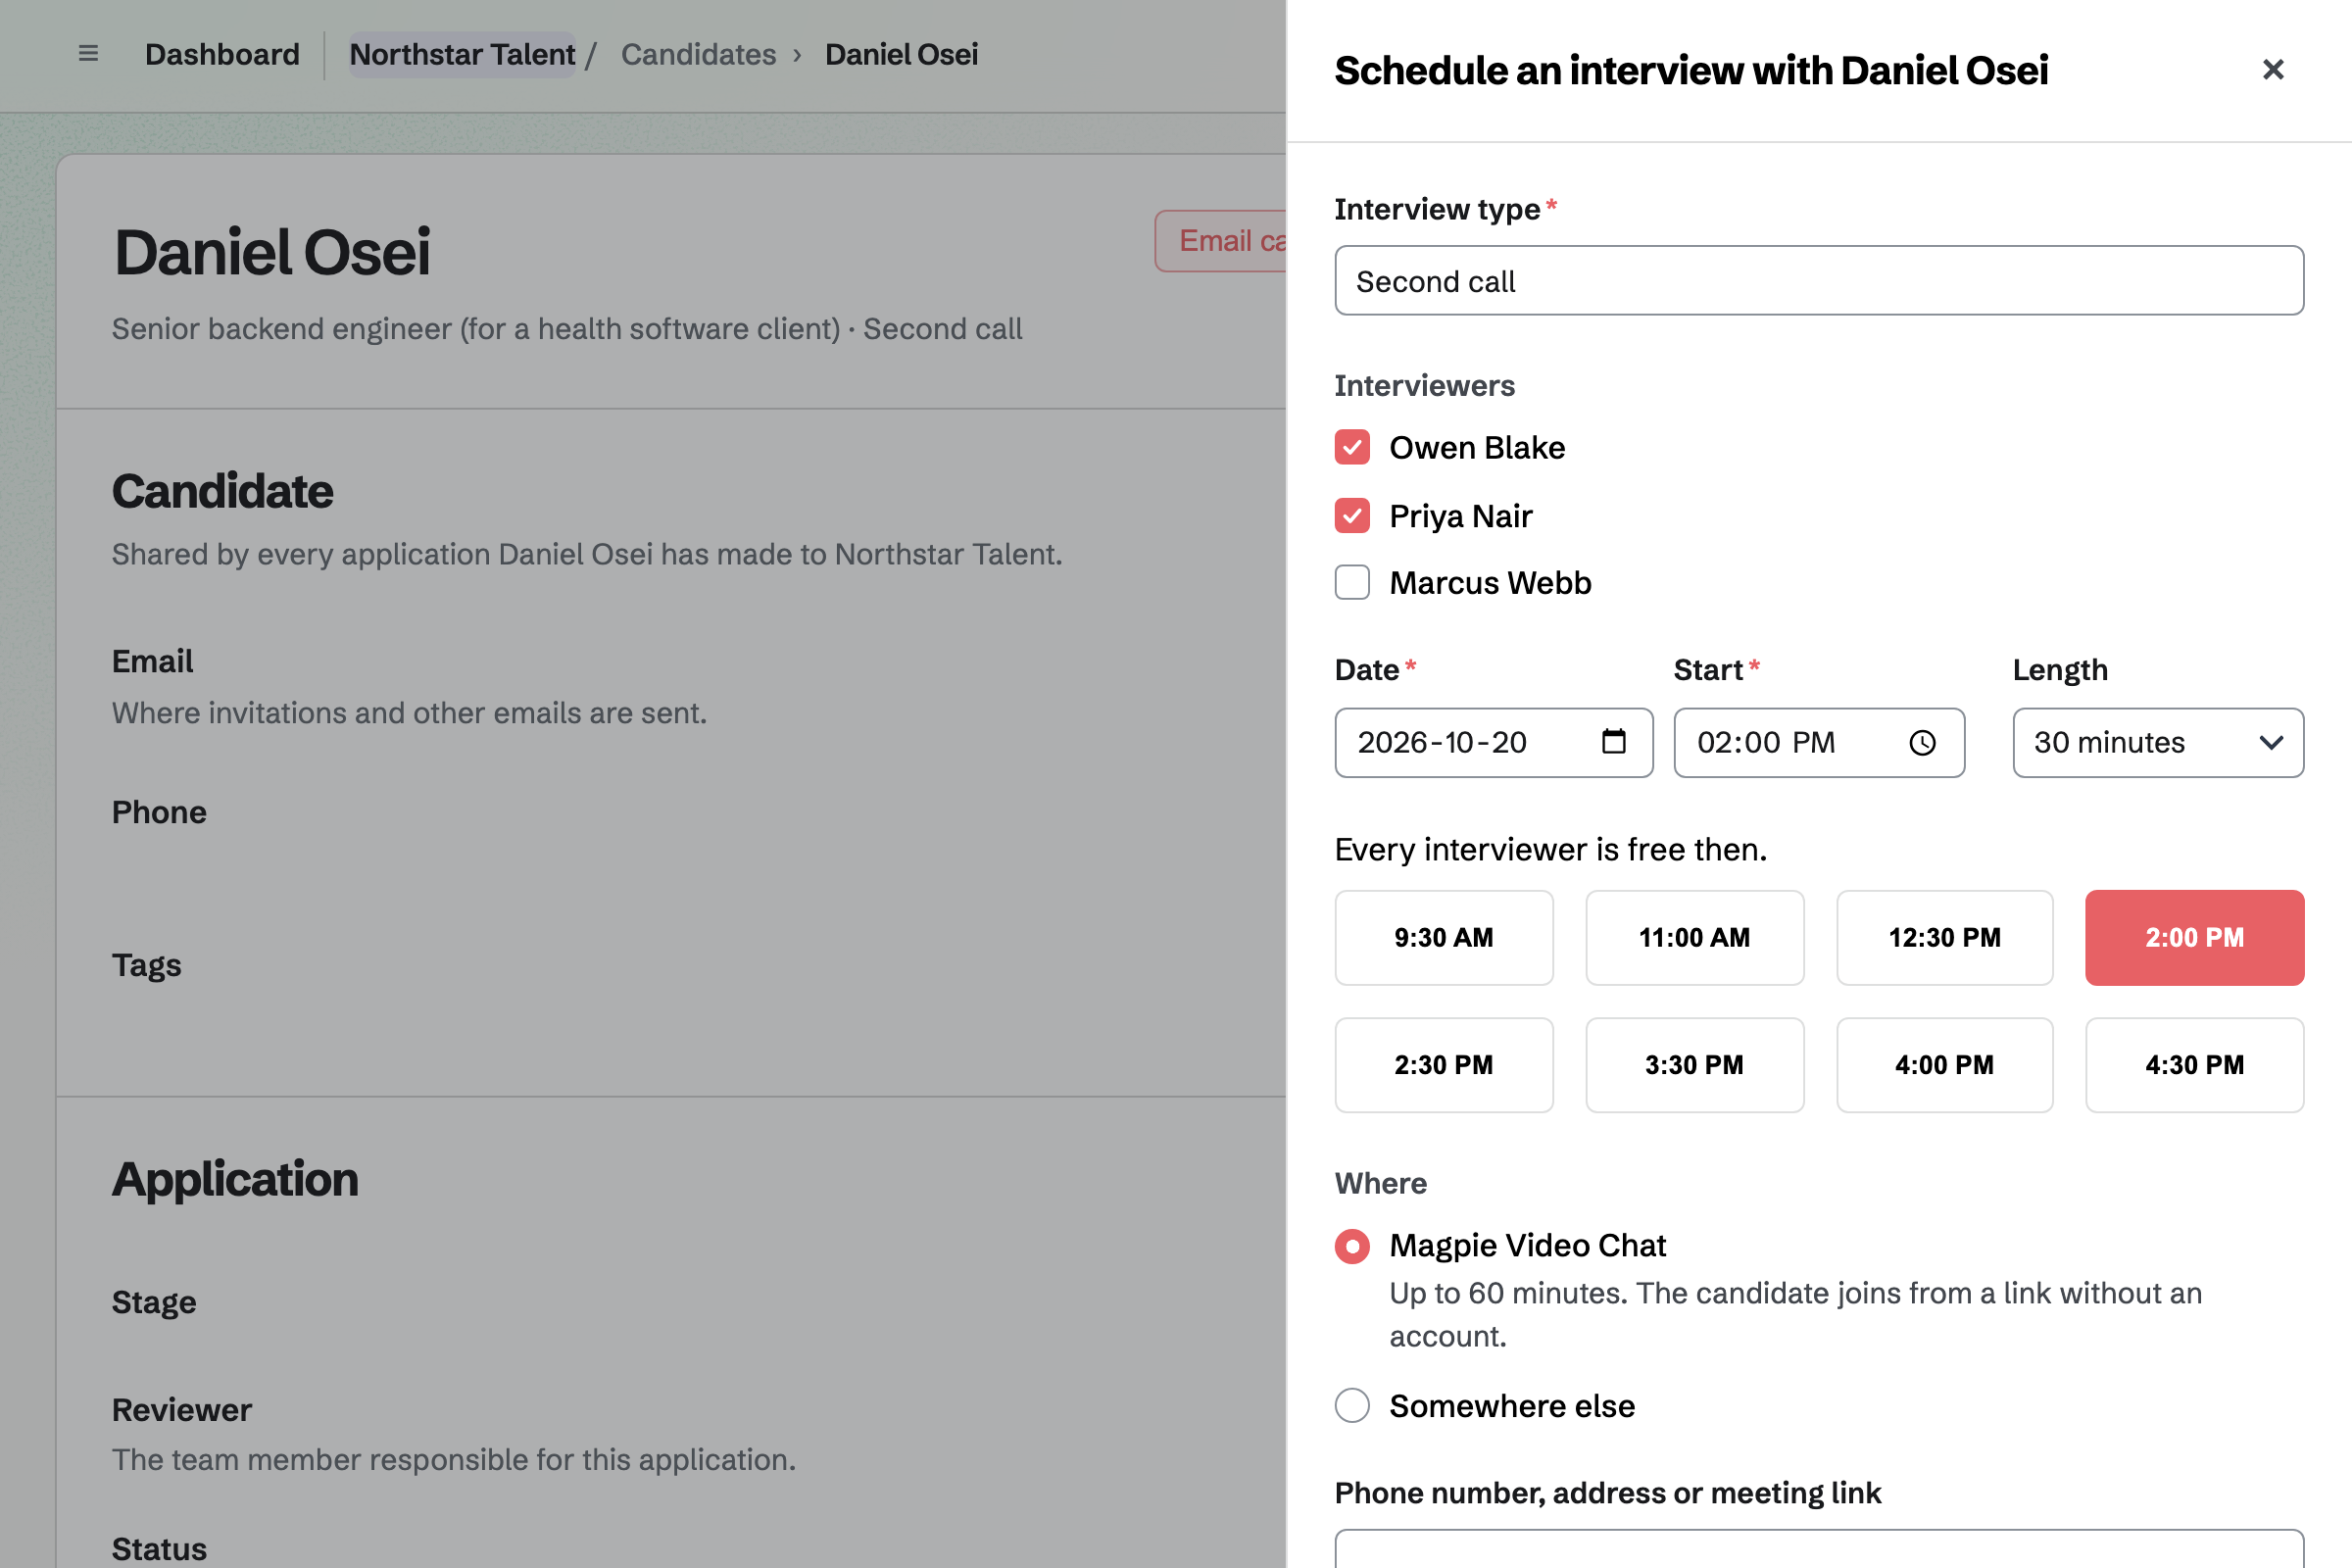Pick the 11:00 AM time slot
Screen dimensions: 2352x1568
[1695, 938]
